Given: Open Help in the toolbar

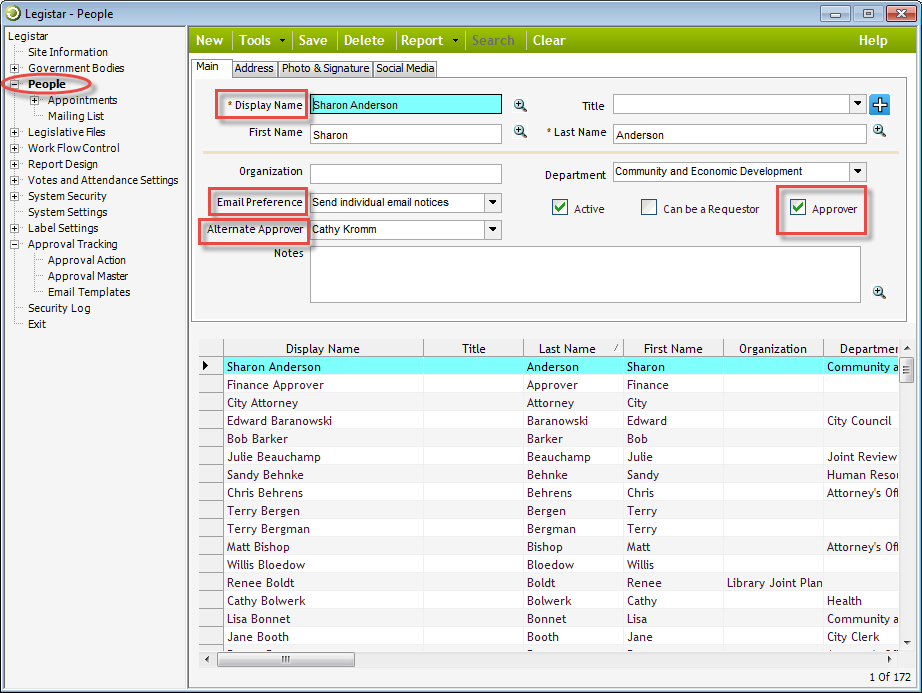Looking at the screenshot, I should point(873,41).
